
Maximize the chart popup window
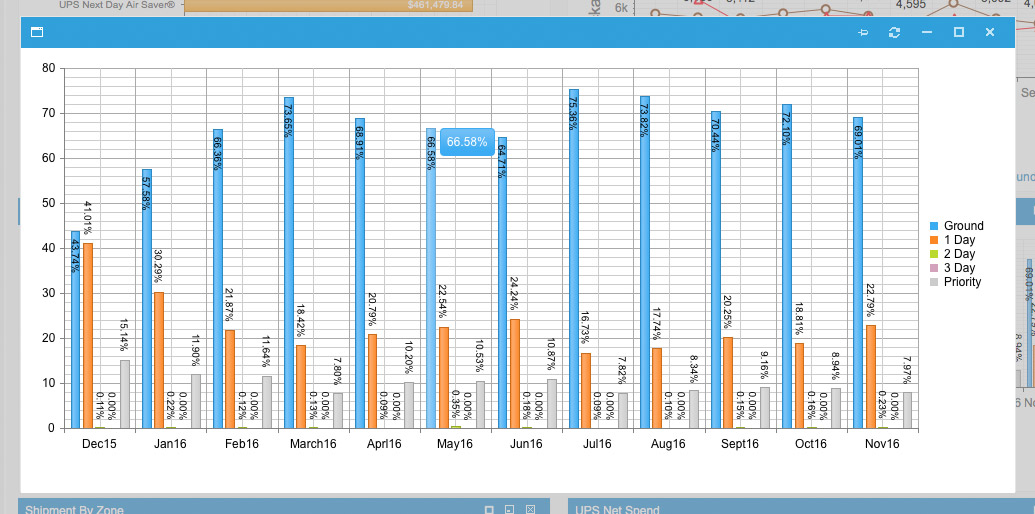click(x=958, y=33)
